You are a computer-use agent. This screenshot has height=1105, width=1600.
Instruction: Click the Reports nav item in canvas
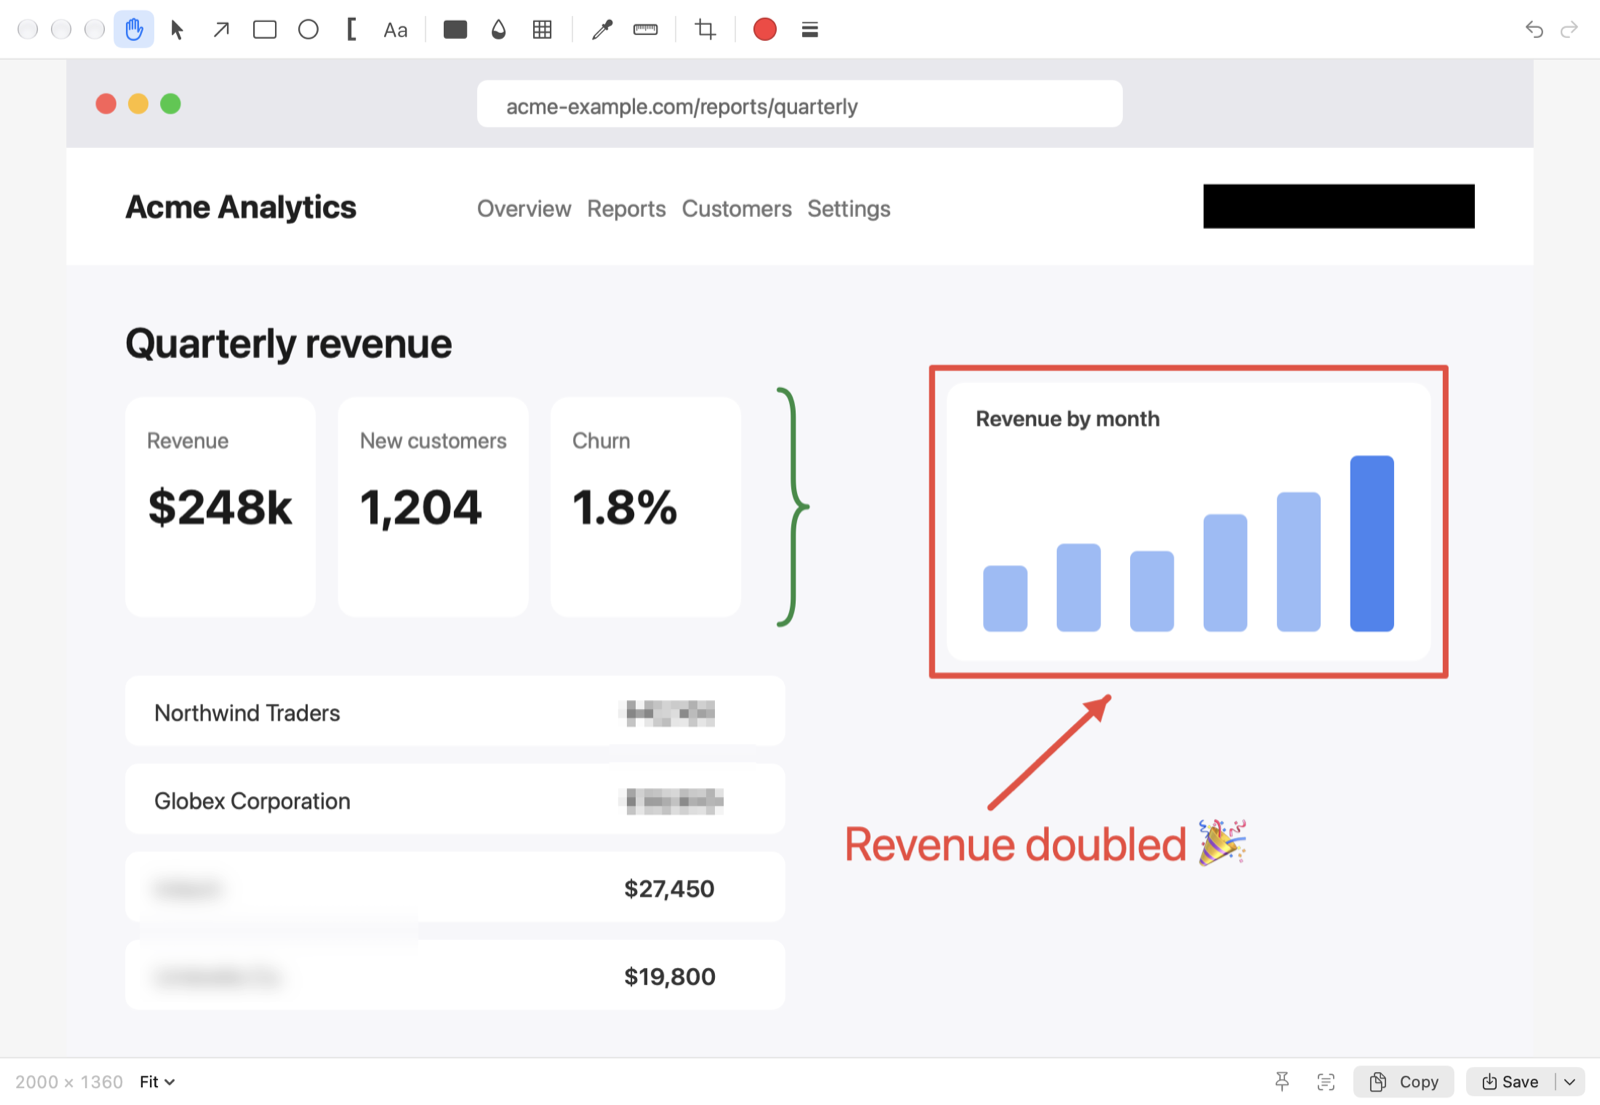point(626,209)
